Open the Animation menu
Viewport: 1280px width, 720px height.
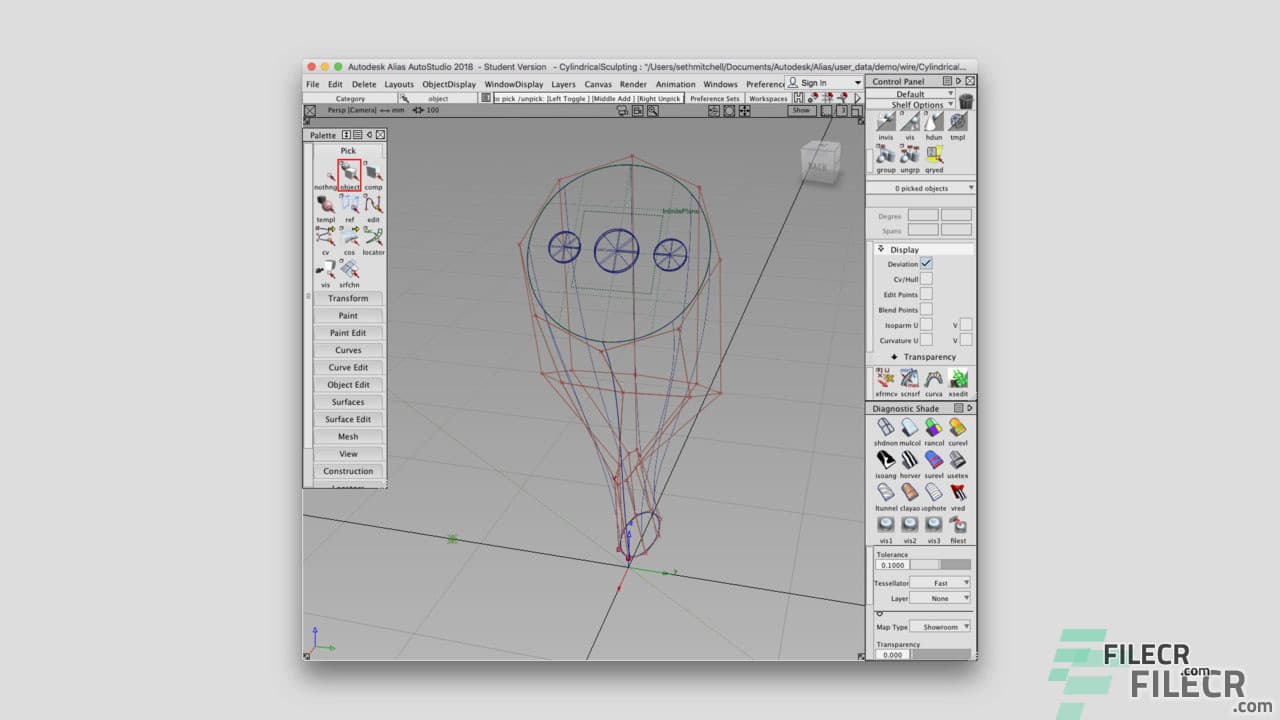point(675,84)
